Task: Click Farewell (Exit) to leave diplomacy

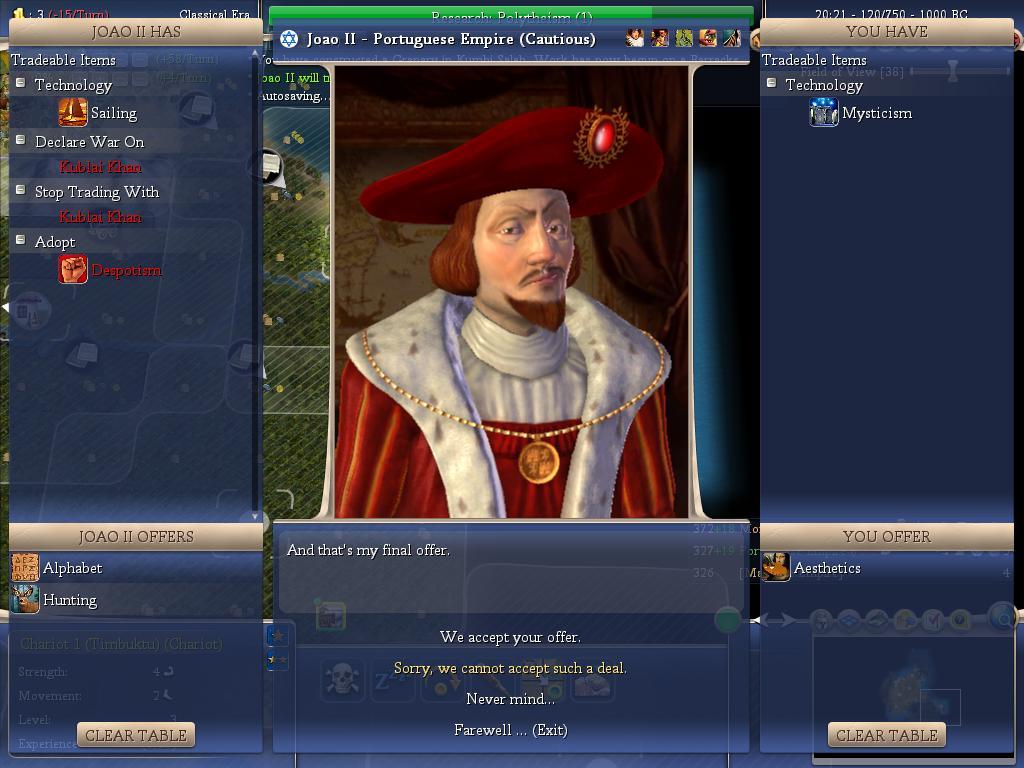Action: point(510,730)
